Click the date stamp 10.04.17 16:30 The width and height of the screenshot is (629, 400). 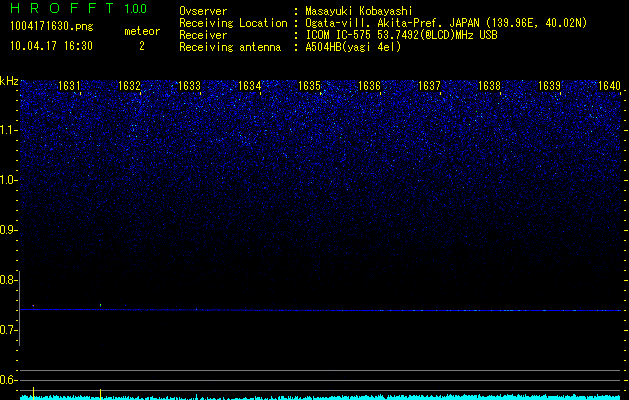click(51, 46)
